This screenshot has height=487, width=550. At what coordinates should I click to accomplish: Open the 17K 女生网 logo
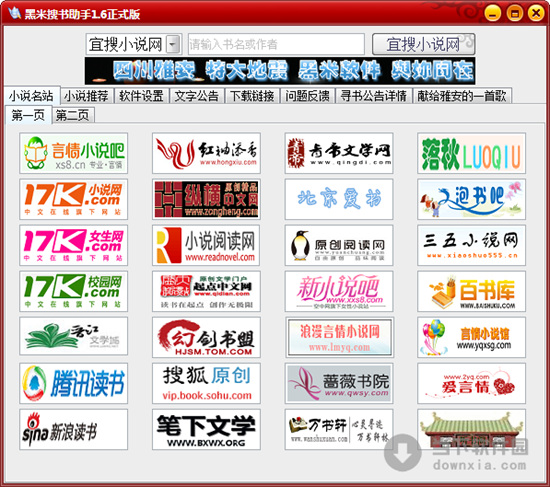pos(73,245)
